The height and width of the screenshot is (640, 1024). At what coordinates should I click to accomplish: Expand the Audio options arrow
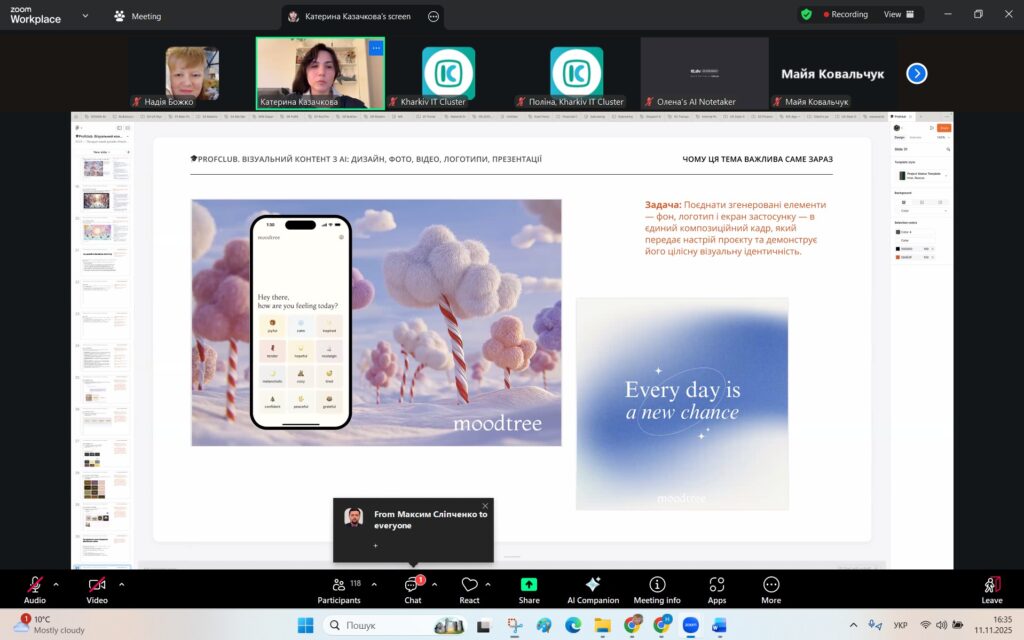[56, 584]
